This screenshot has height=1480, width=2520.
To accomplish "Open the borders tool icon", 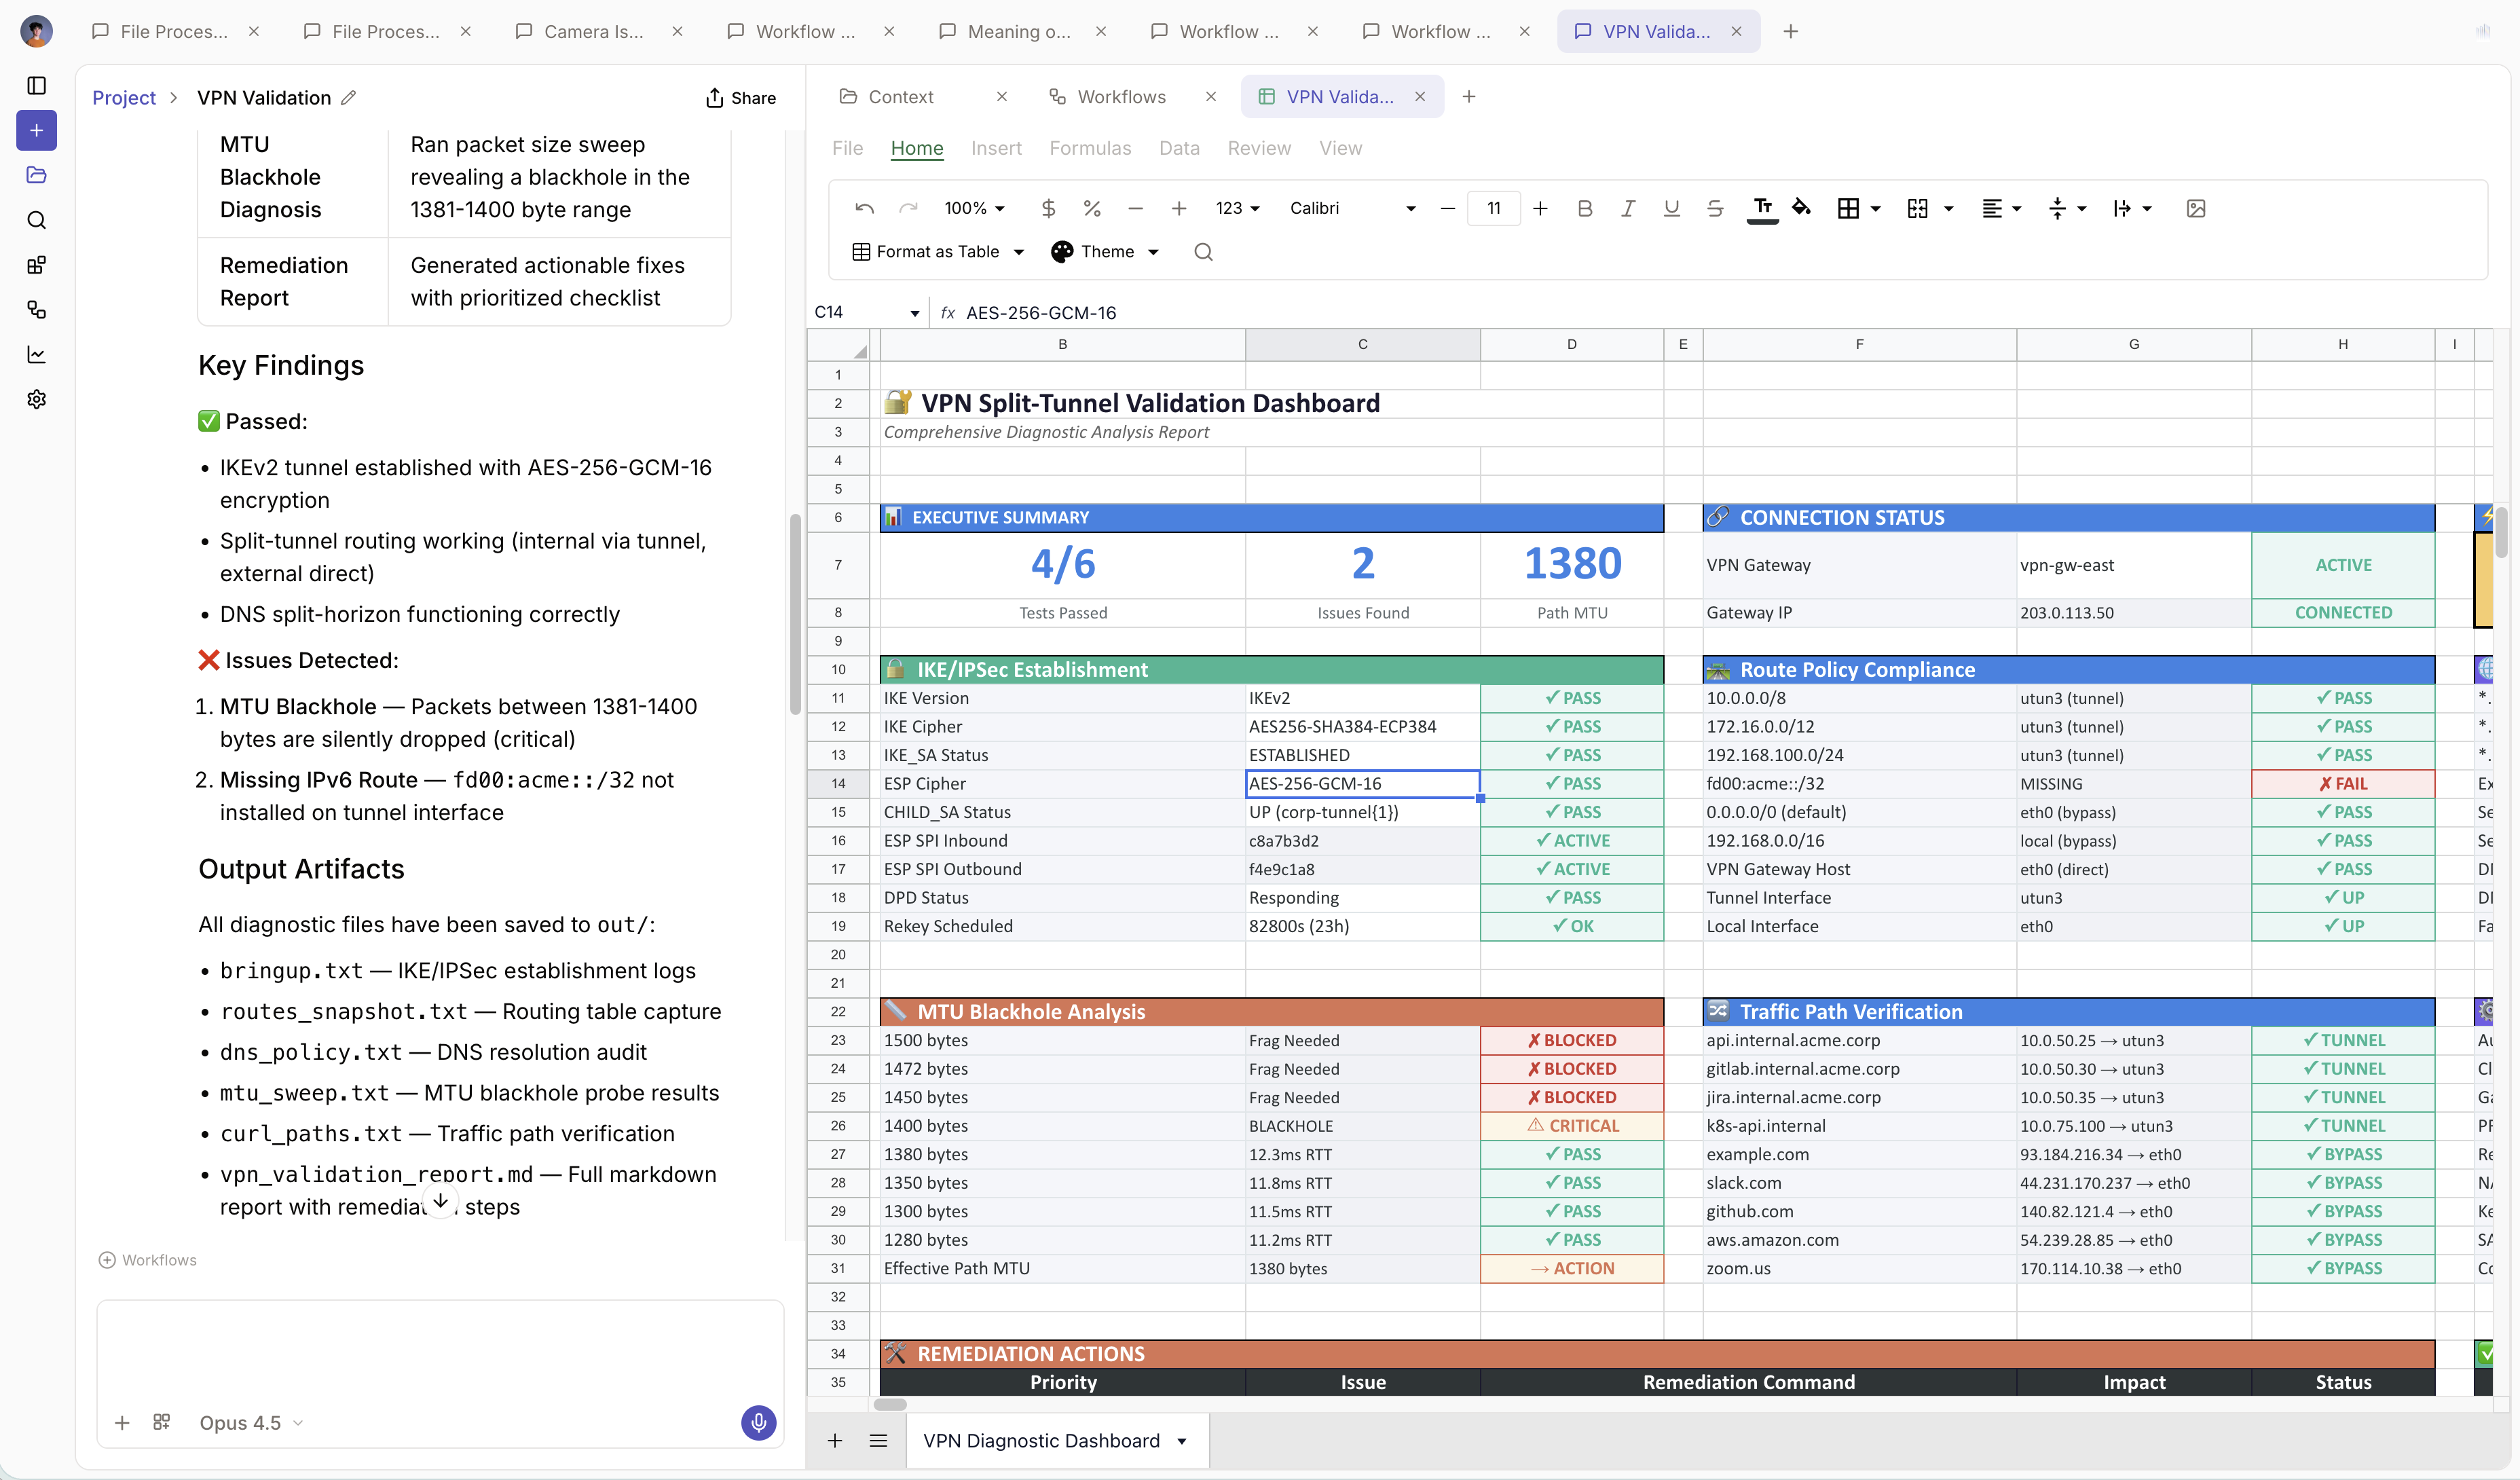I will point(1849,208).
